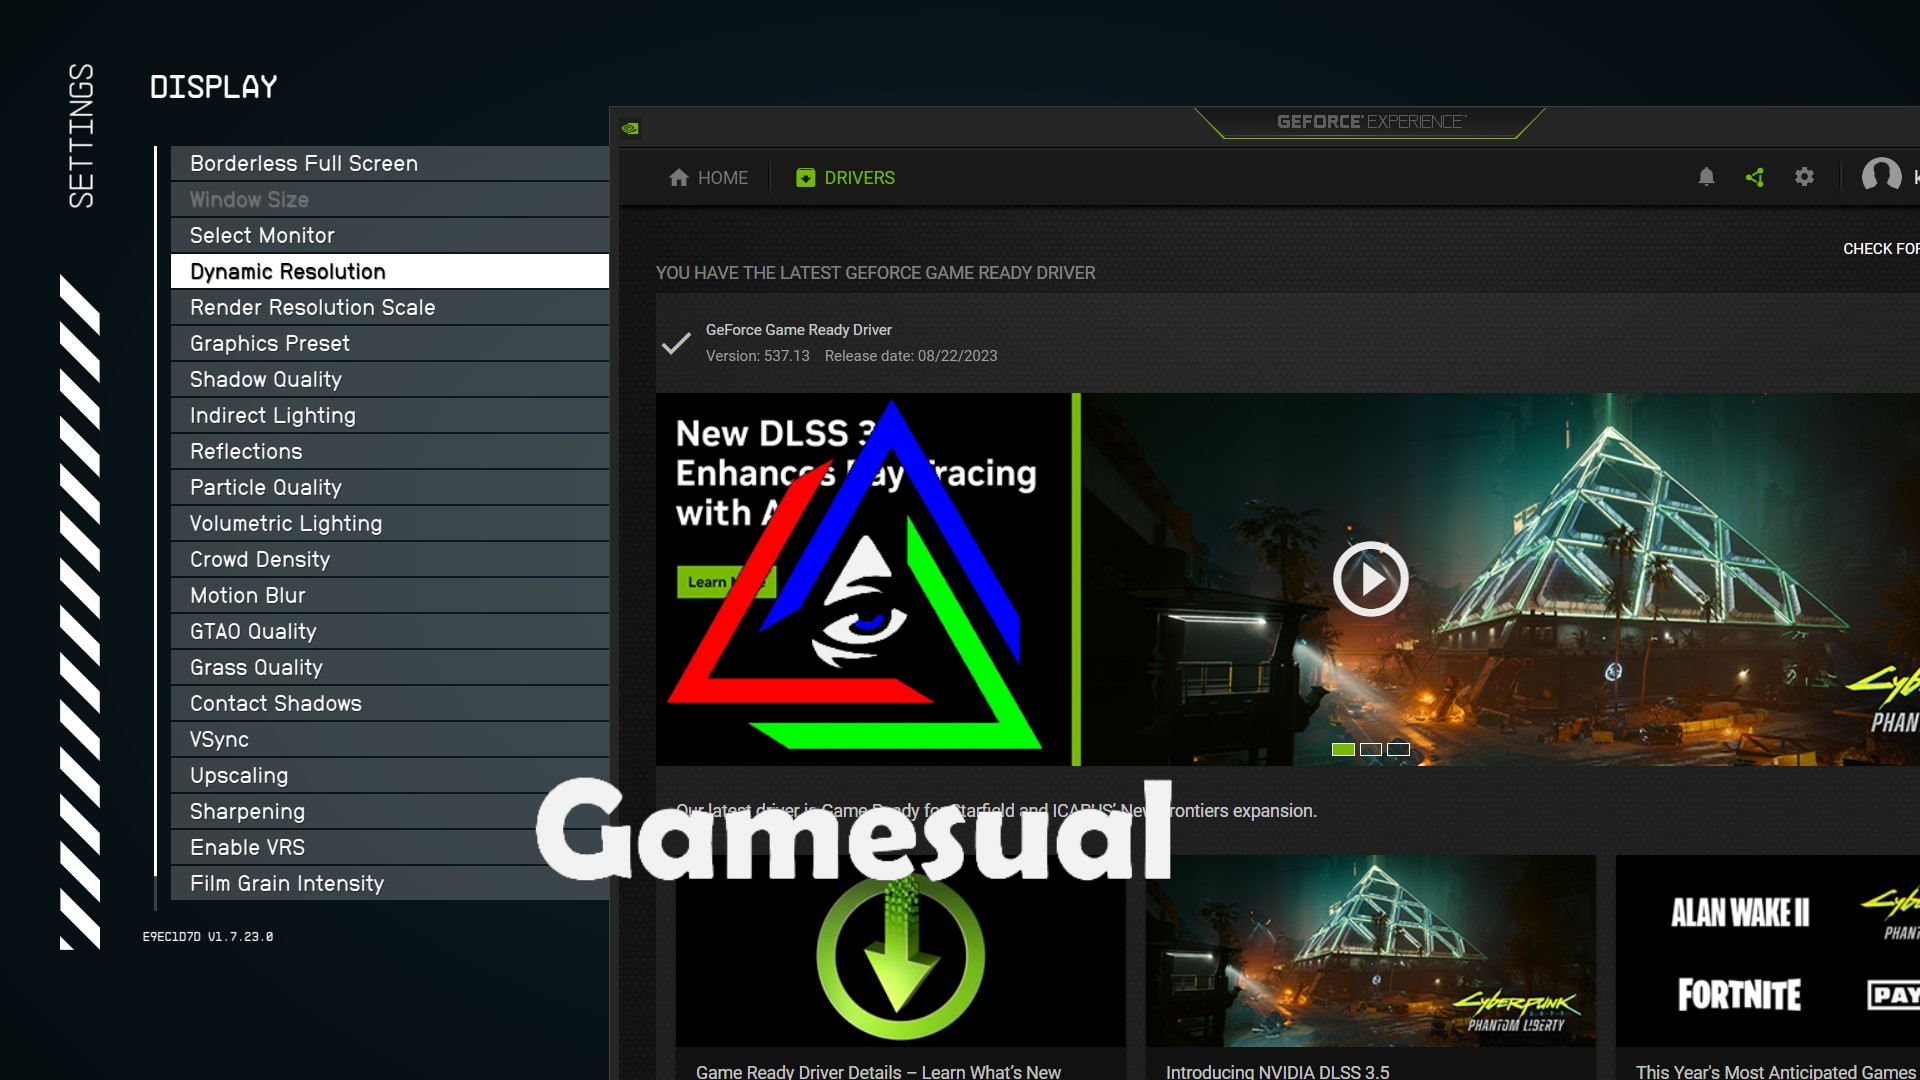The width and height of the screenshot is (1920, 1080).
Task: Click the user profile avatar
Action: [x=1881, y=176]
